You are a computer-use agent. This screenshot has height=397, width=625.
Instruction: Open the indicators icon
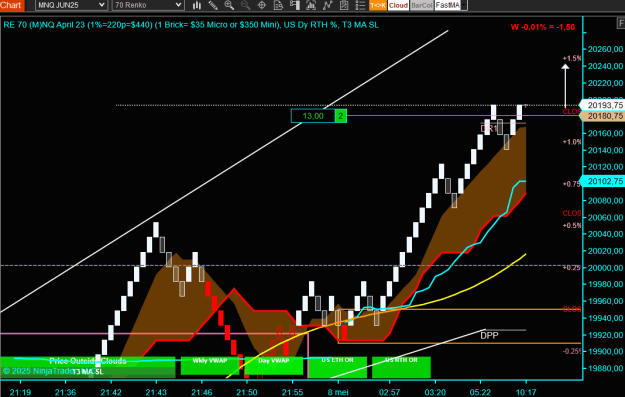tap(311, 5)
